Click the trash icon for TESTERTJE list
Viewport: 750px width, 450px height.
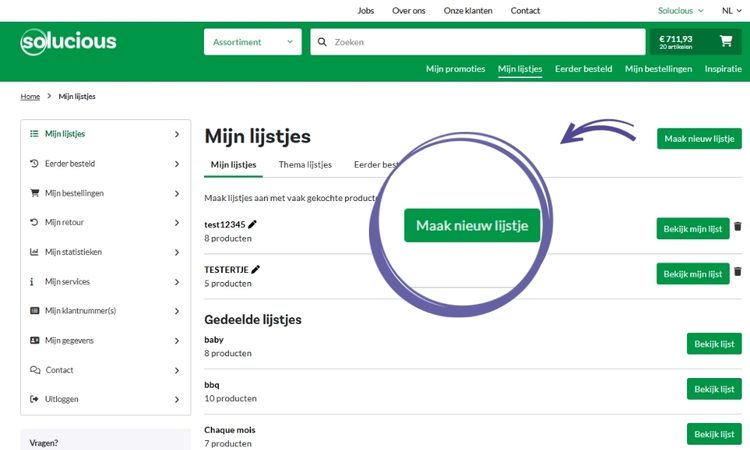point(737,271)
